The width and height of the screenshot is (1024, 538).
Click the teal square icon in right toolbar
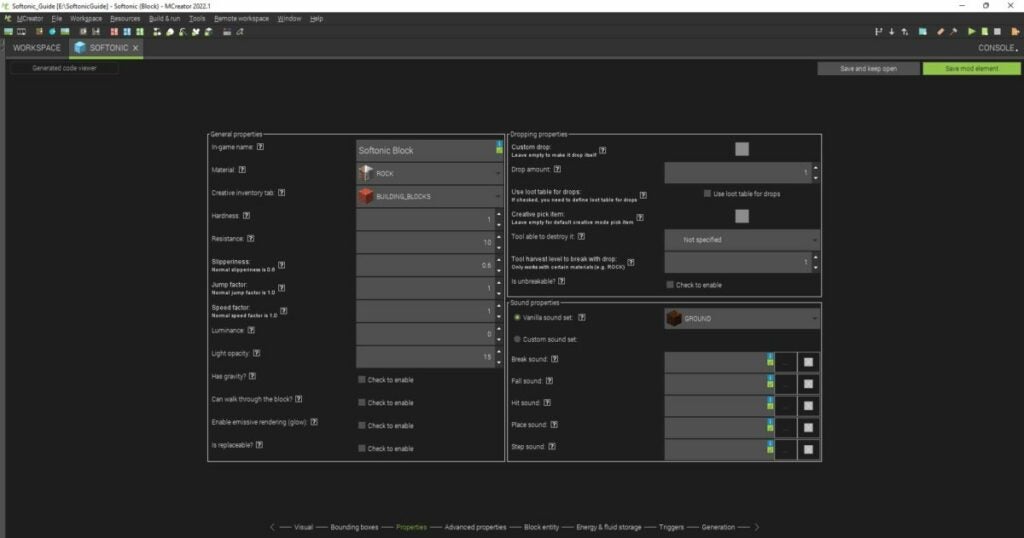pyautogui.click(x=922, y=31)
